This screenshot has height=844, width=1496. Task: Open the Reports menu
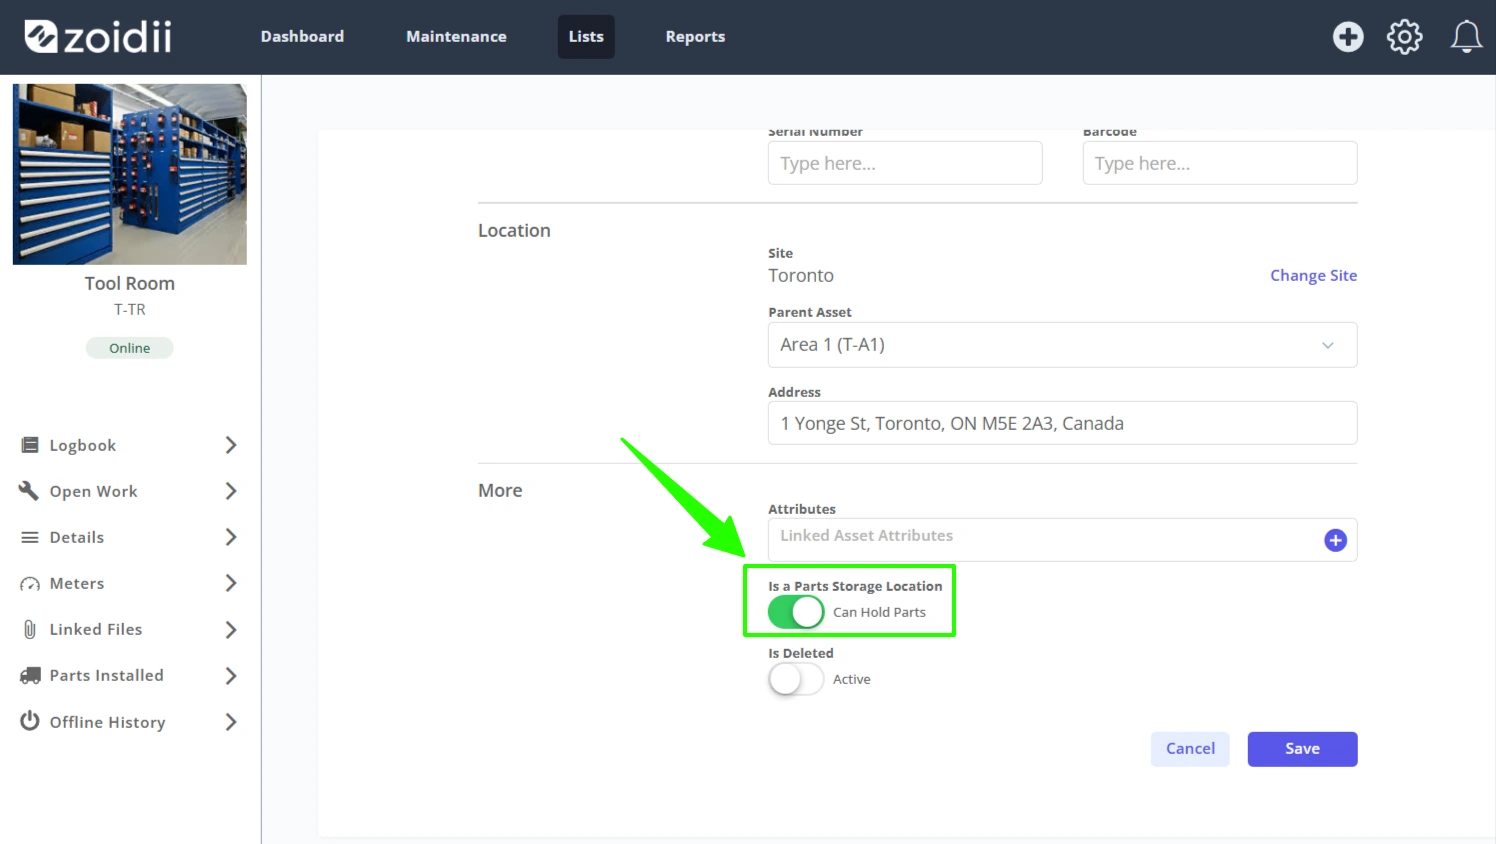[695, 37]
